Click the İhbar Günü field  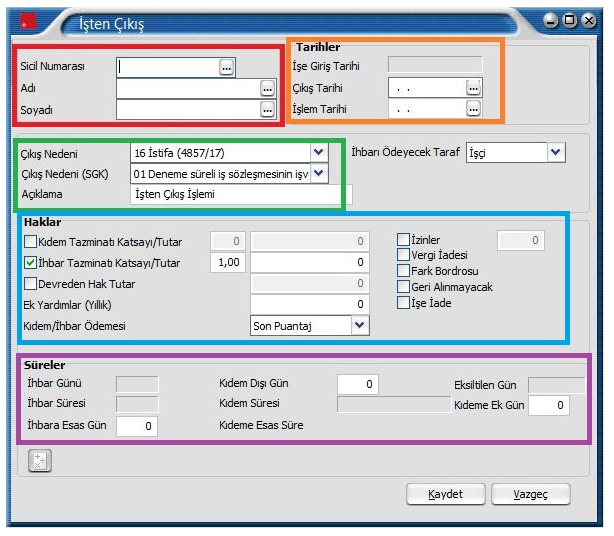click(137, 384)
